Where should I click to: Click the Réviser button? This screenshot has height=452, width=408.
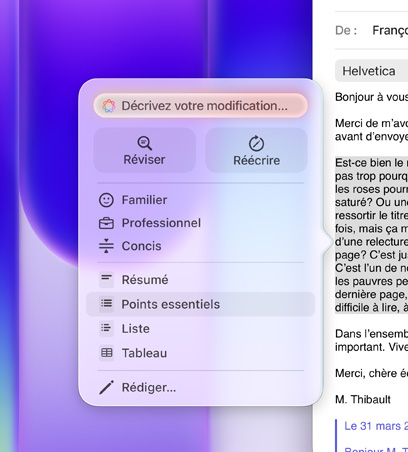point(144,150)
